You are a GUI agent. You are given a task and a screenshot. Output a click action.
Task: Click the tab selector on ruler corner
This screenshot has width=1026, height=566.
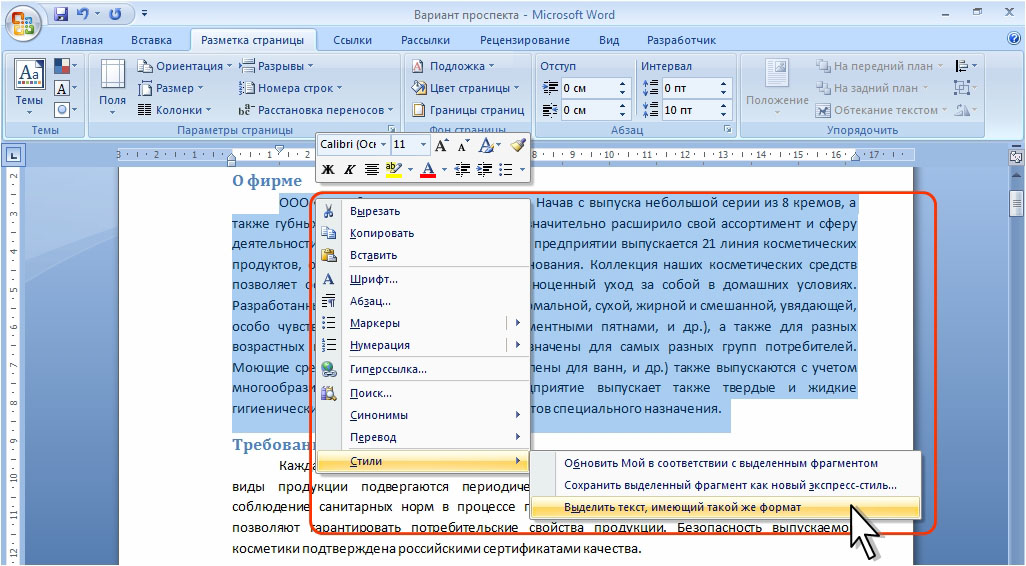pyautogui.click(x=14, y=156)
